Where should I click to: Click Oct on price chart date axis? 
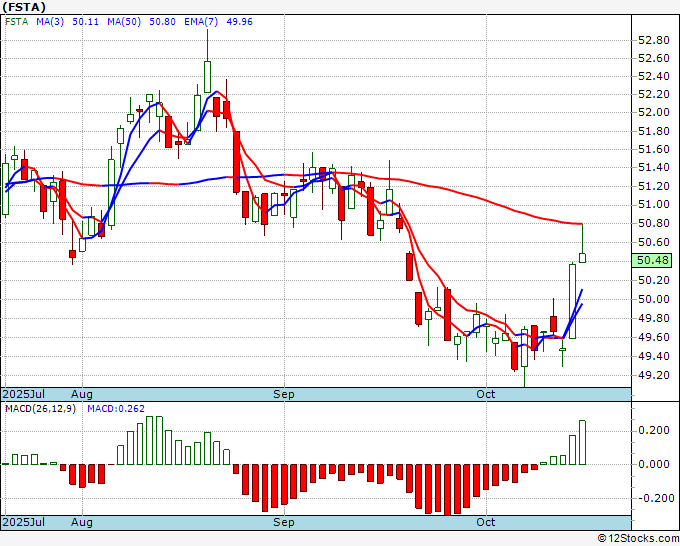tap(486, 394)
